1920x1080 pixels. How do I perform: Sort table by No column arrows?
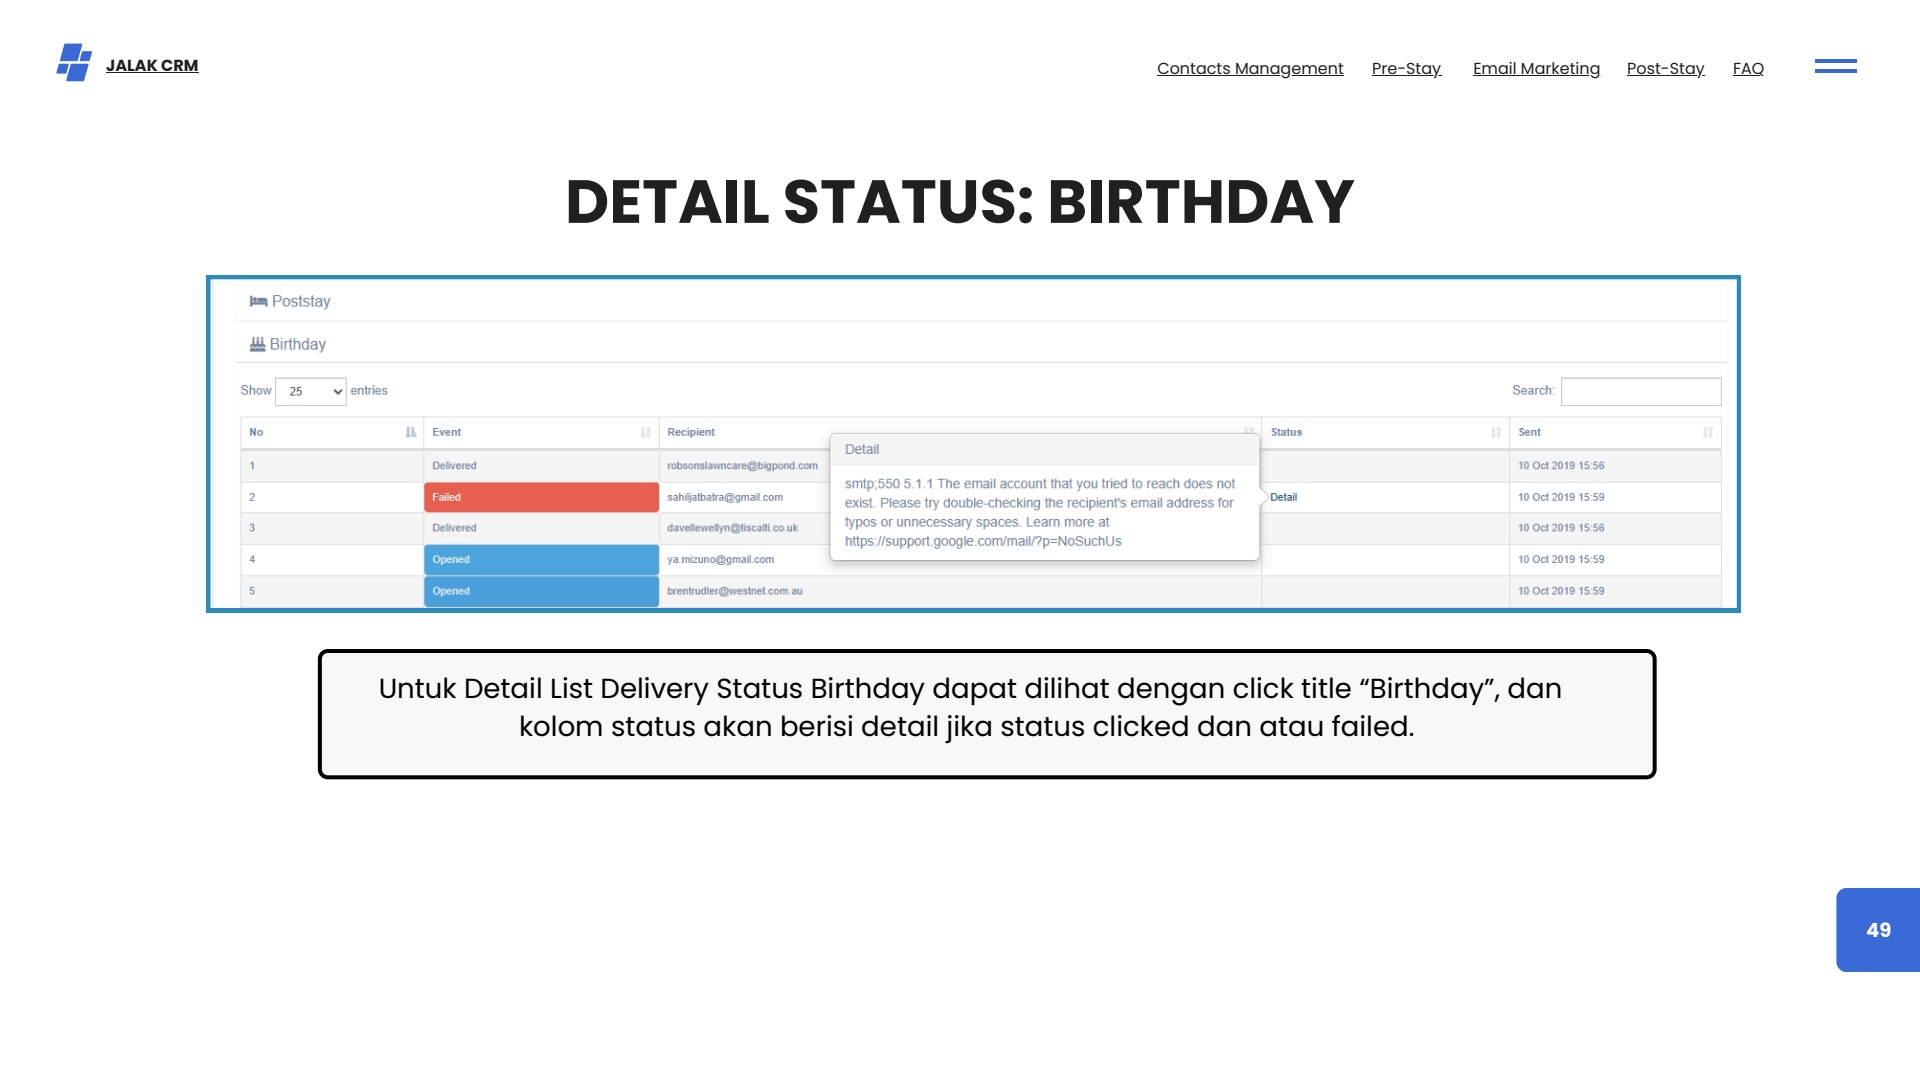(x=410, y=432)
